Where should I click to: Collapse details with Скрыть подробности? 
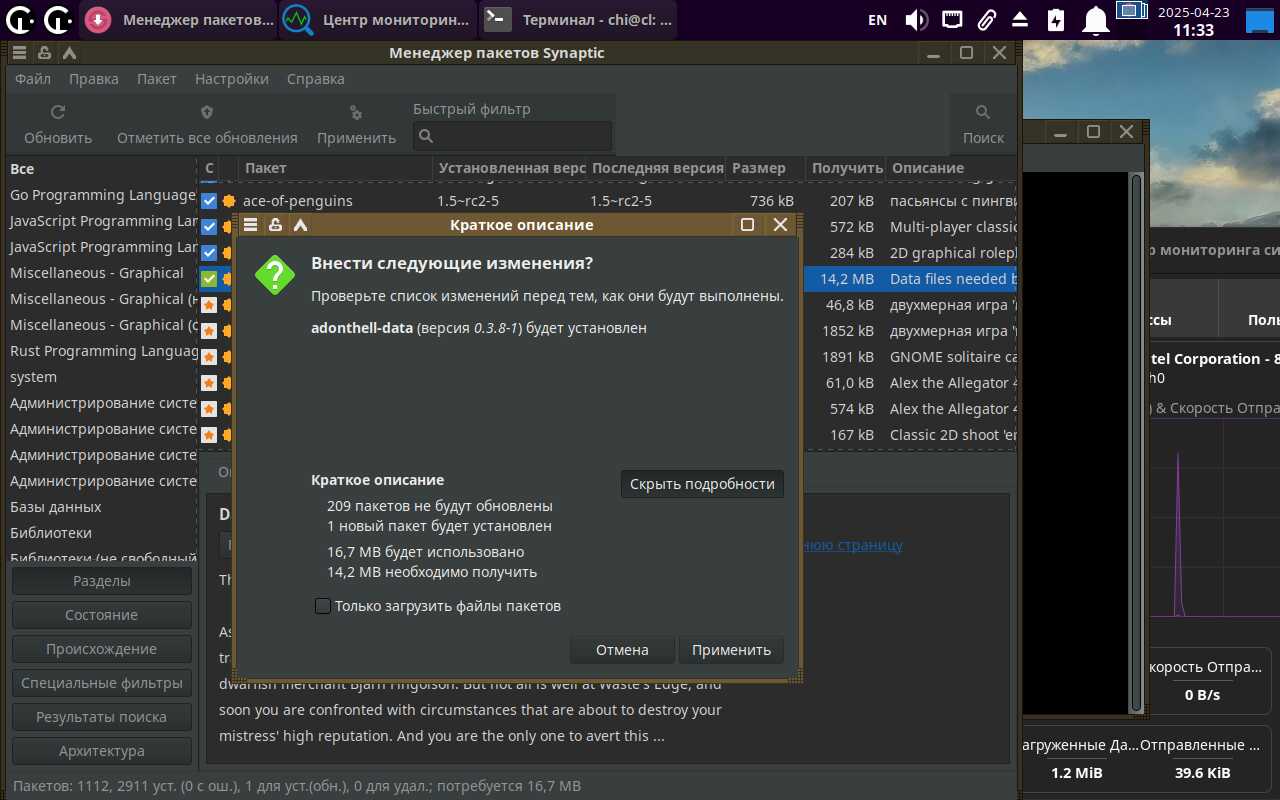click(702, 484)
